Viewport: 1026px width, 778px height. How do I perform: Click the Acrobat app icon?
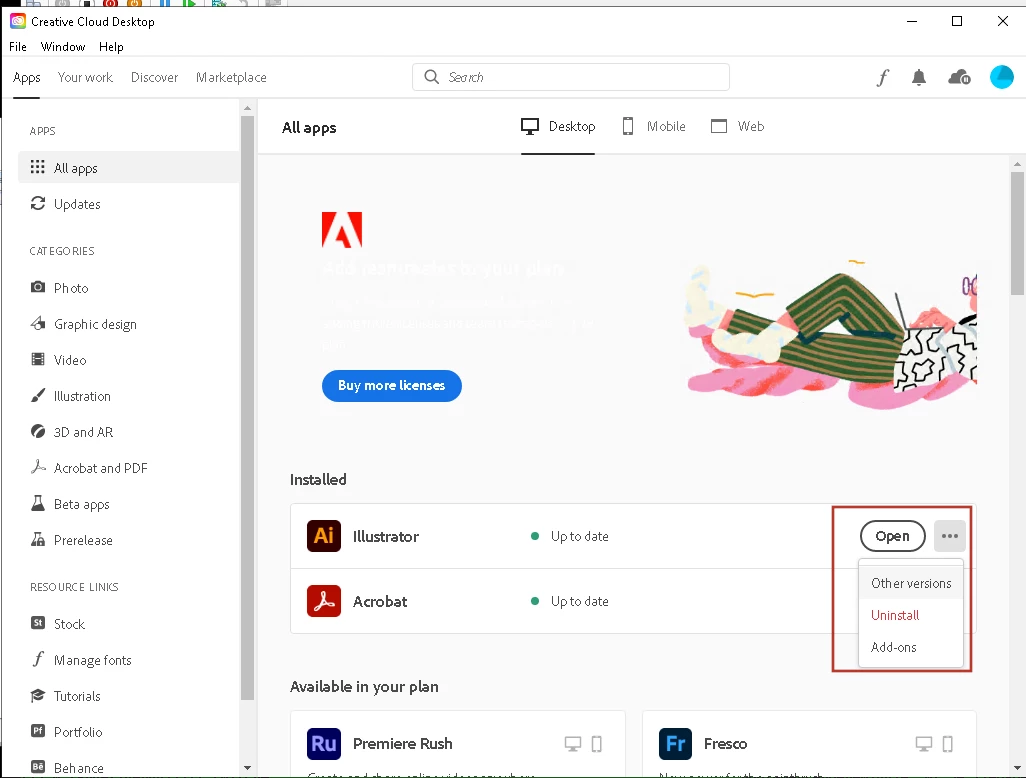(x=324, y=601)
